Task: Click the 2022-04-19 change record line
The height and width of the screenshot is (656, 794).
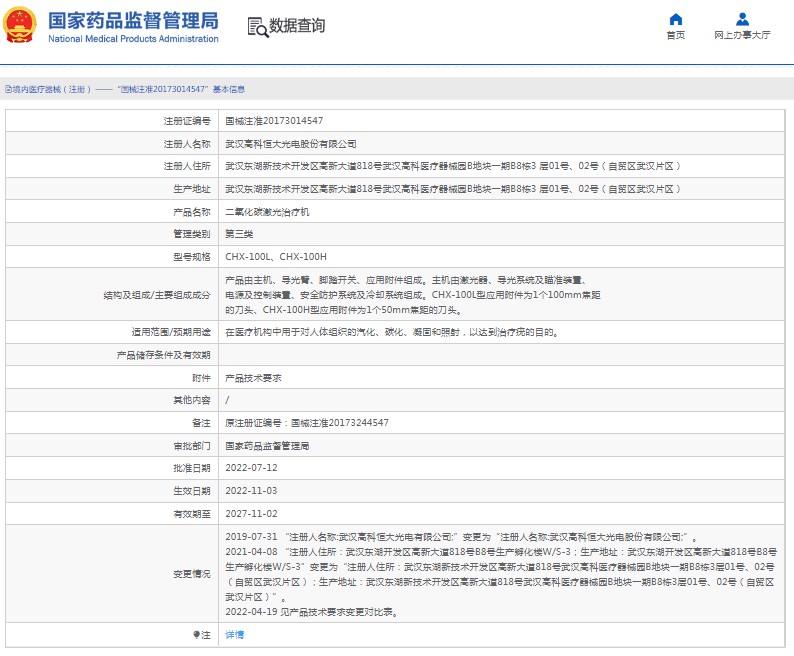Action: pyautogui.click(x=312, y=612)
